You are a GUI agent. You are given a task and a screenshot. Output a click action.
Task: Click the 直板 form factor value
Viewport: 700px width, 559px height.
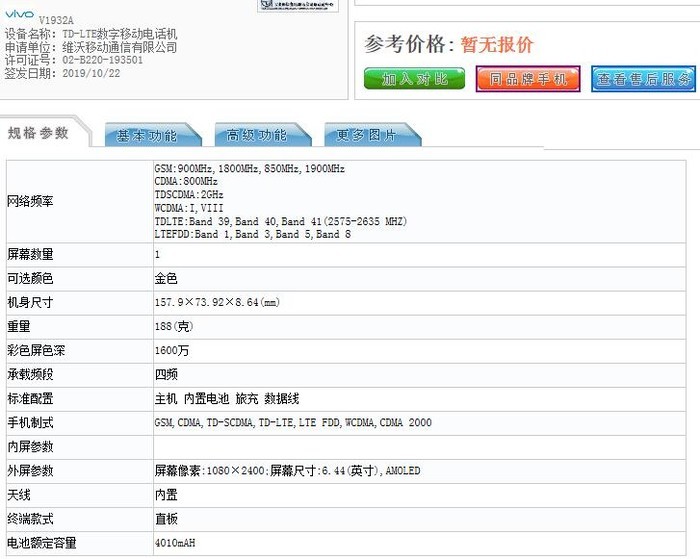[x=166, y=519]
